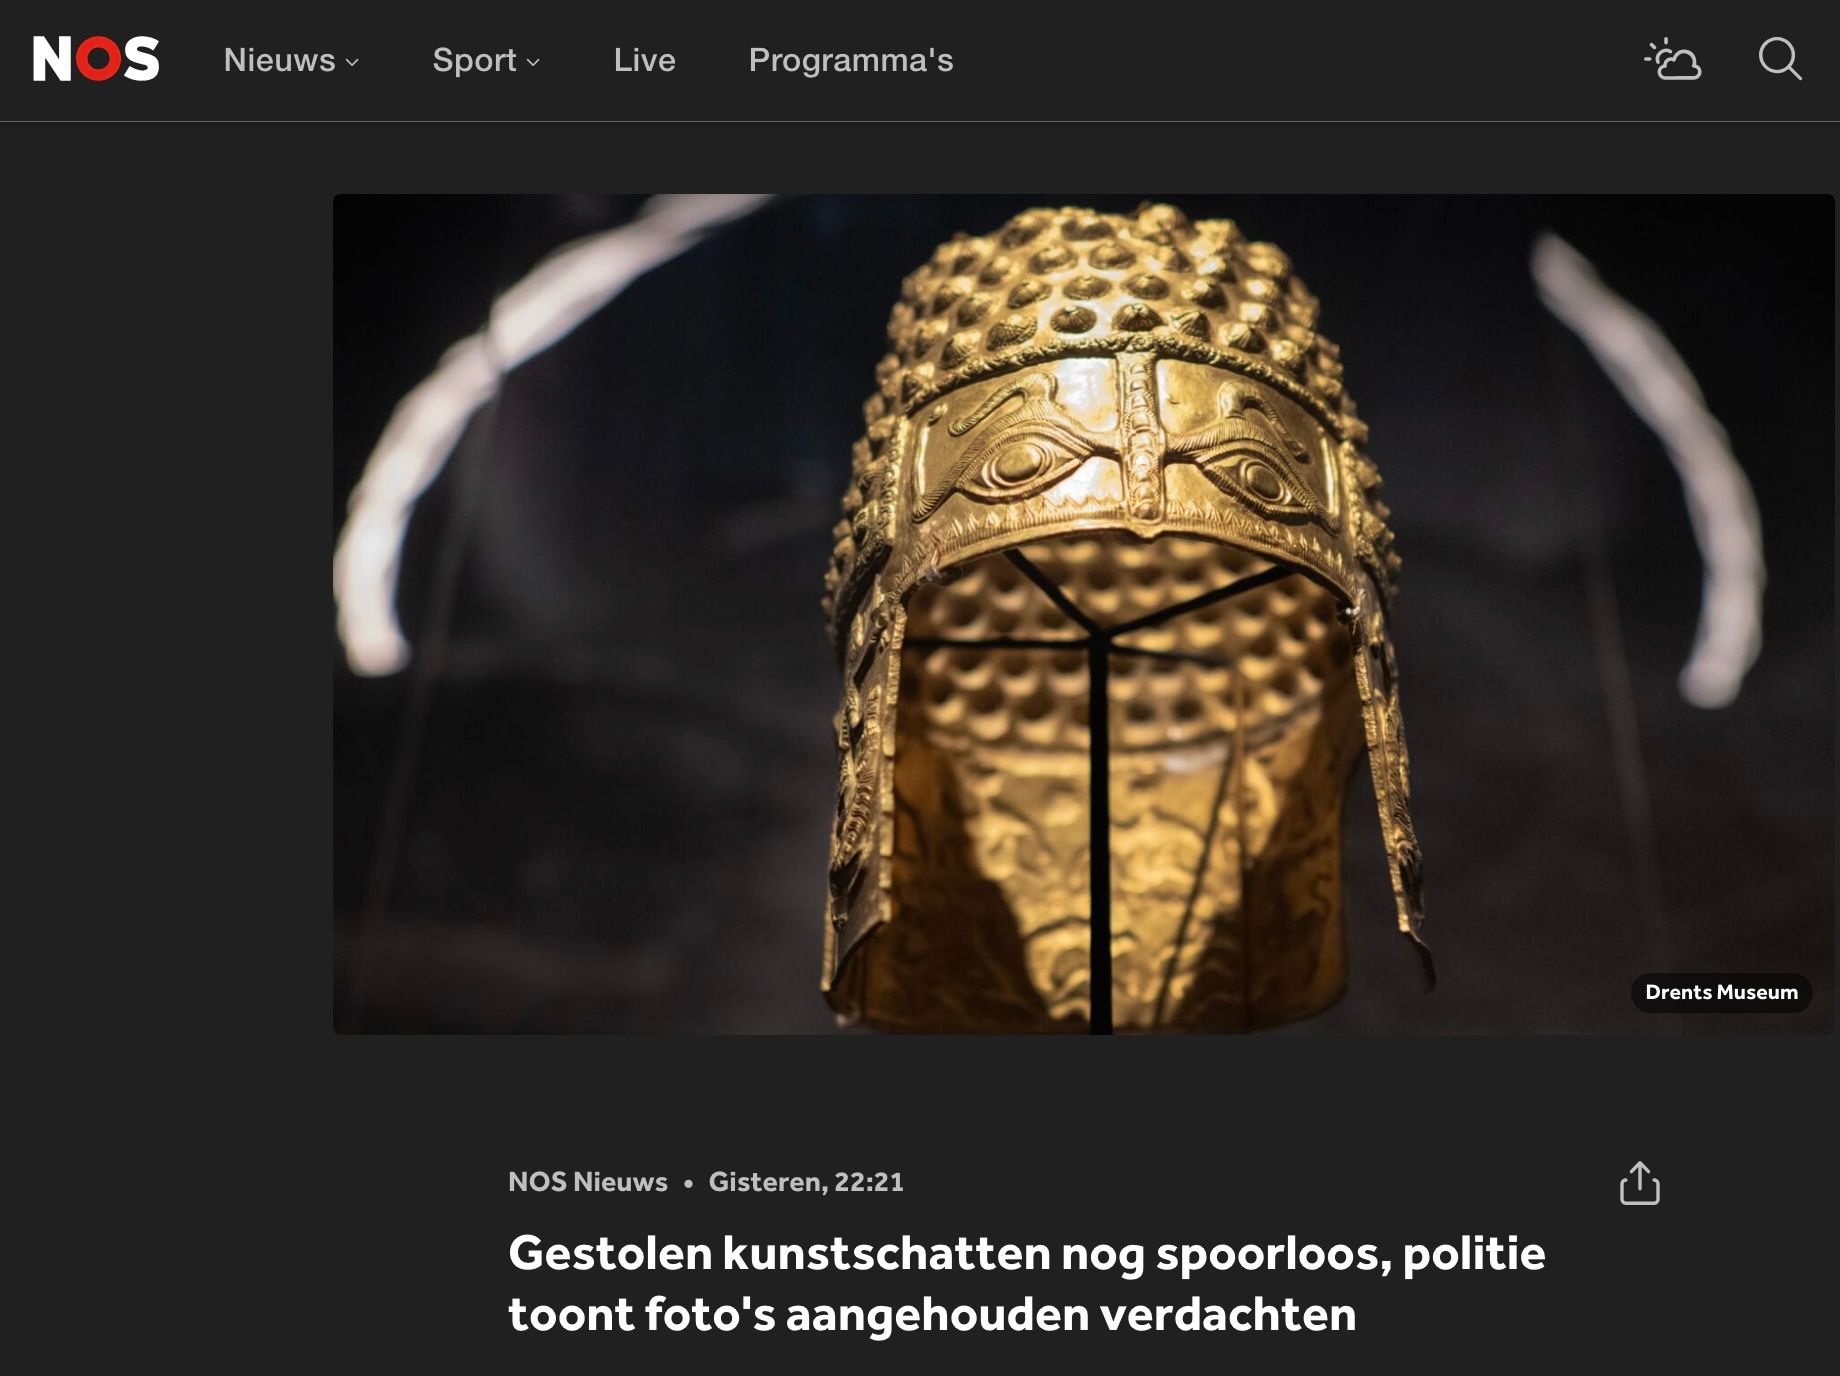Click the red O in NOS logo

(97, 59)
